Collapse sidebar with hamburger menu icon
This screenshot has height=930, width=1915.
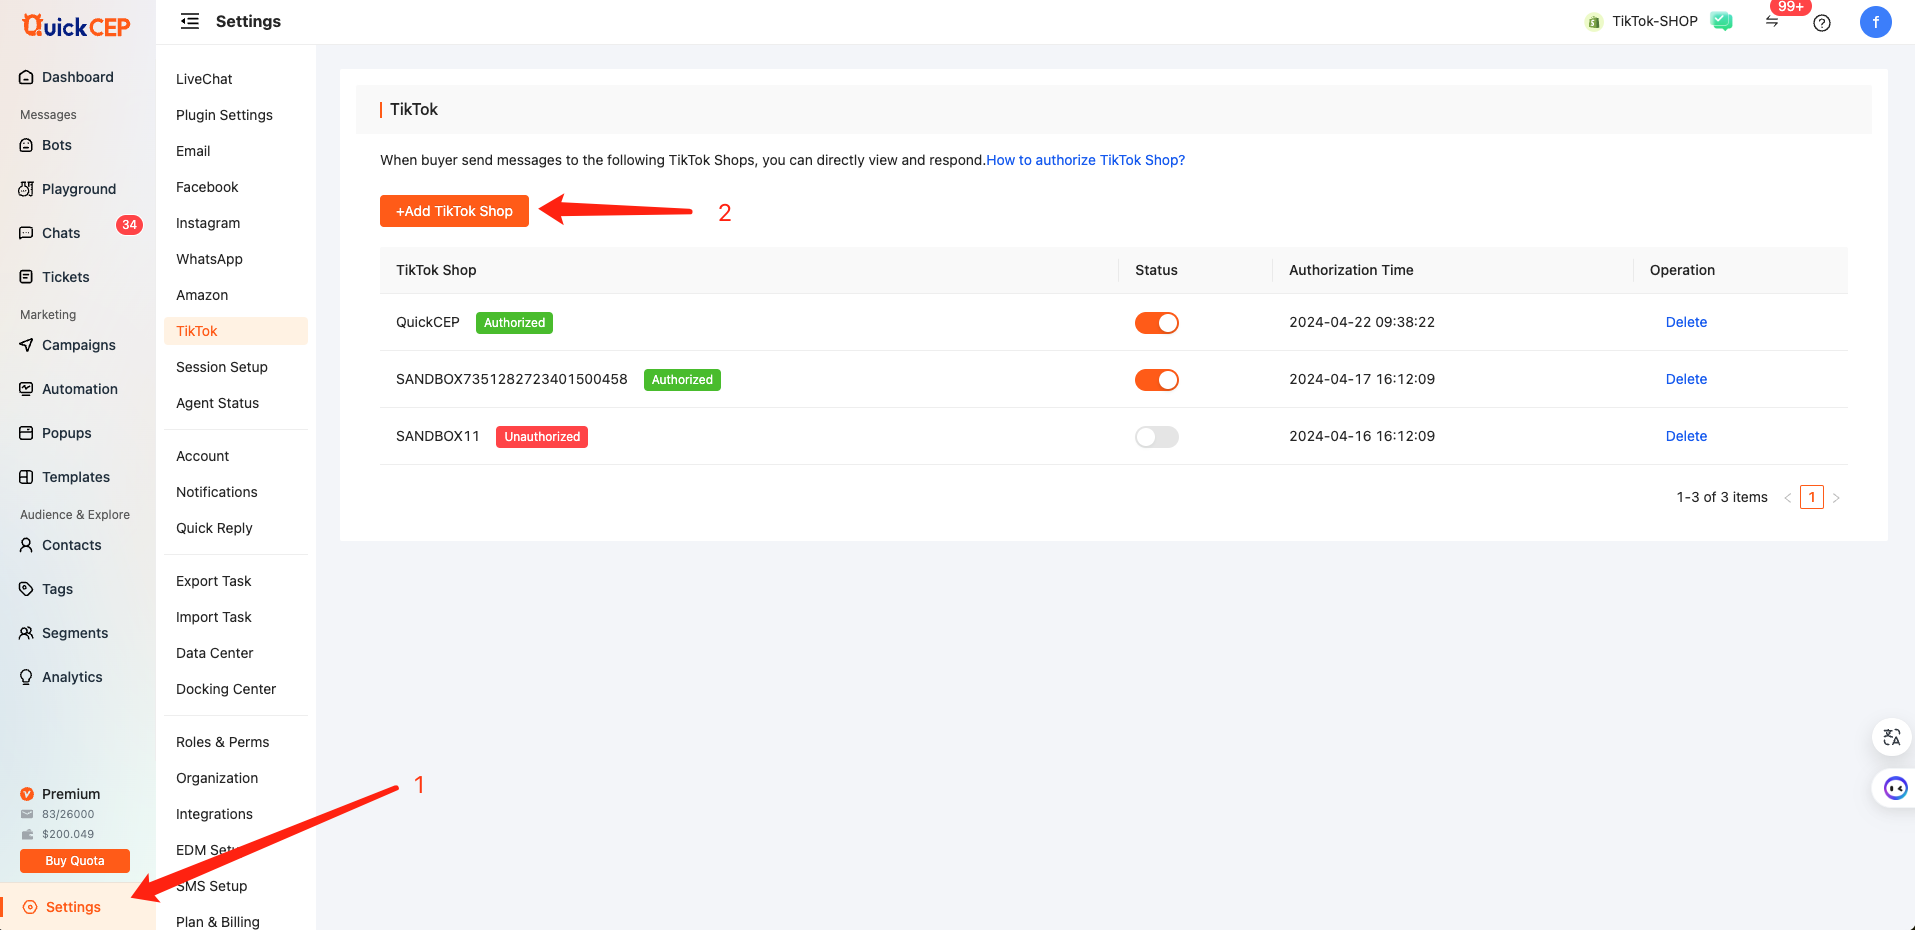(189, 21)
